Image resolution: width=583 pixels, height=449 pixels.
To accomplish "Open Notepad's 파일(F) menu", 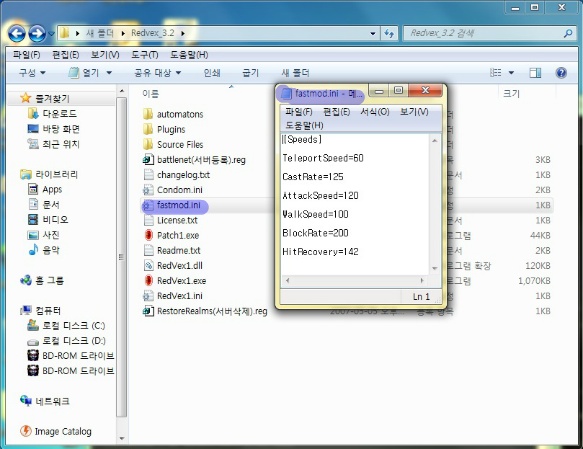I will 299,112.
